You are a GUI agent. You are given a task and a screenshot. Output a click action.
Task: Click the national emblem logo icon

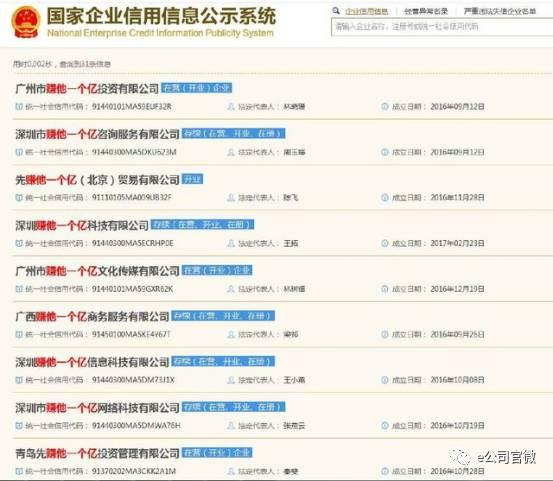pyautogui.click(x=26, y=22)
